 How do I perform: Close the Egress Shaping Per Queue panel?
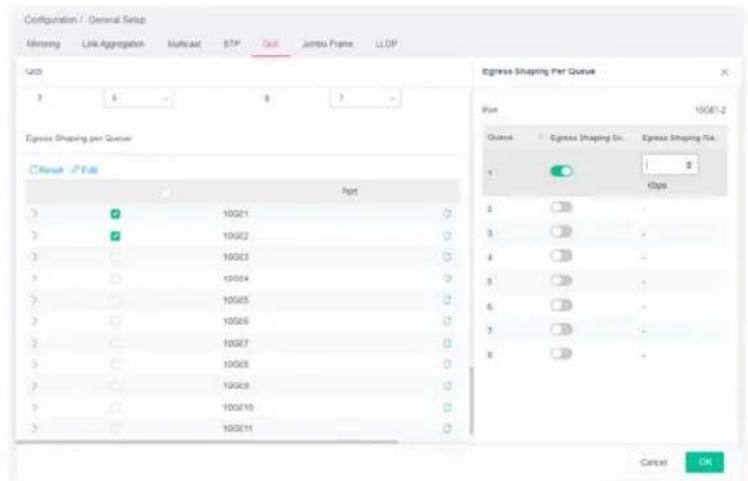[724, 72]
